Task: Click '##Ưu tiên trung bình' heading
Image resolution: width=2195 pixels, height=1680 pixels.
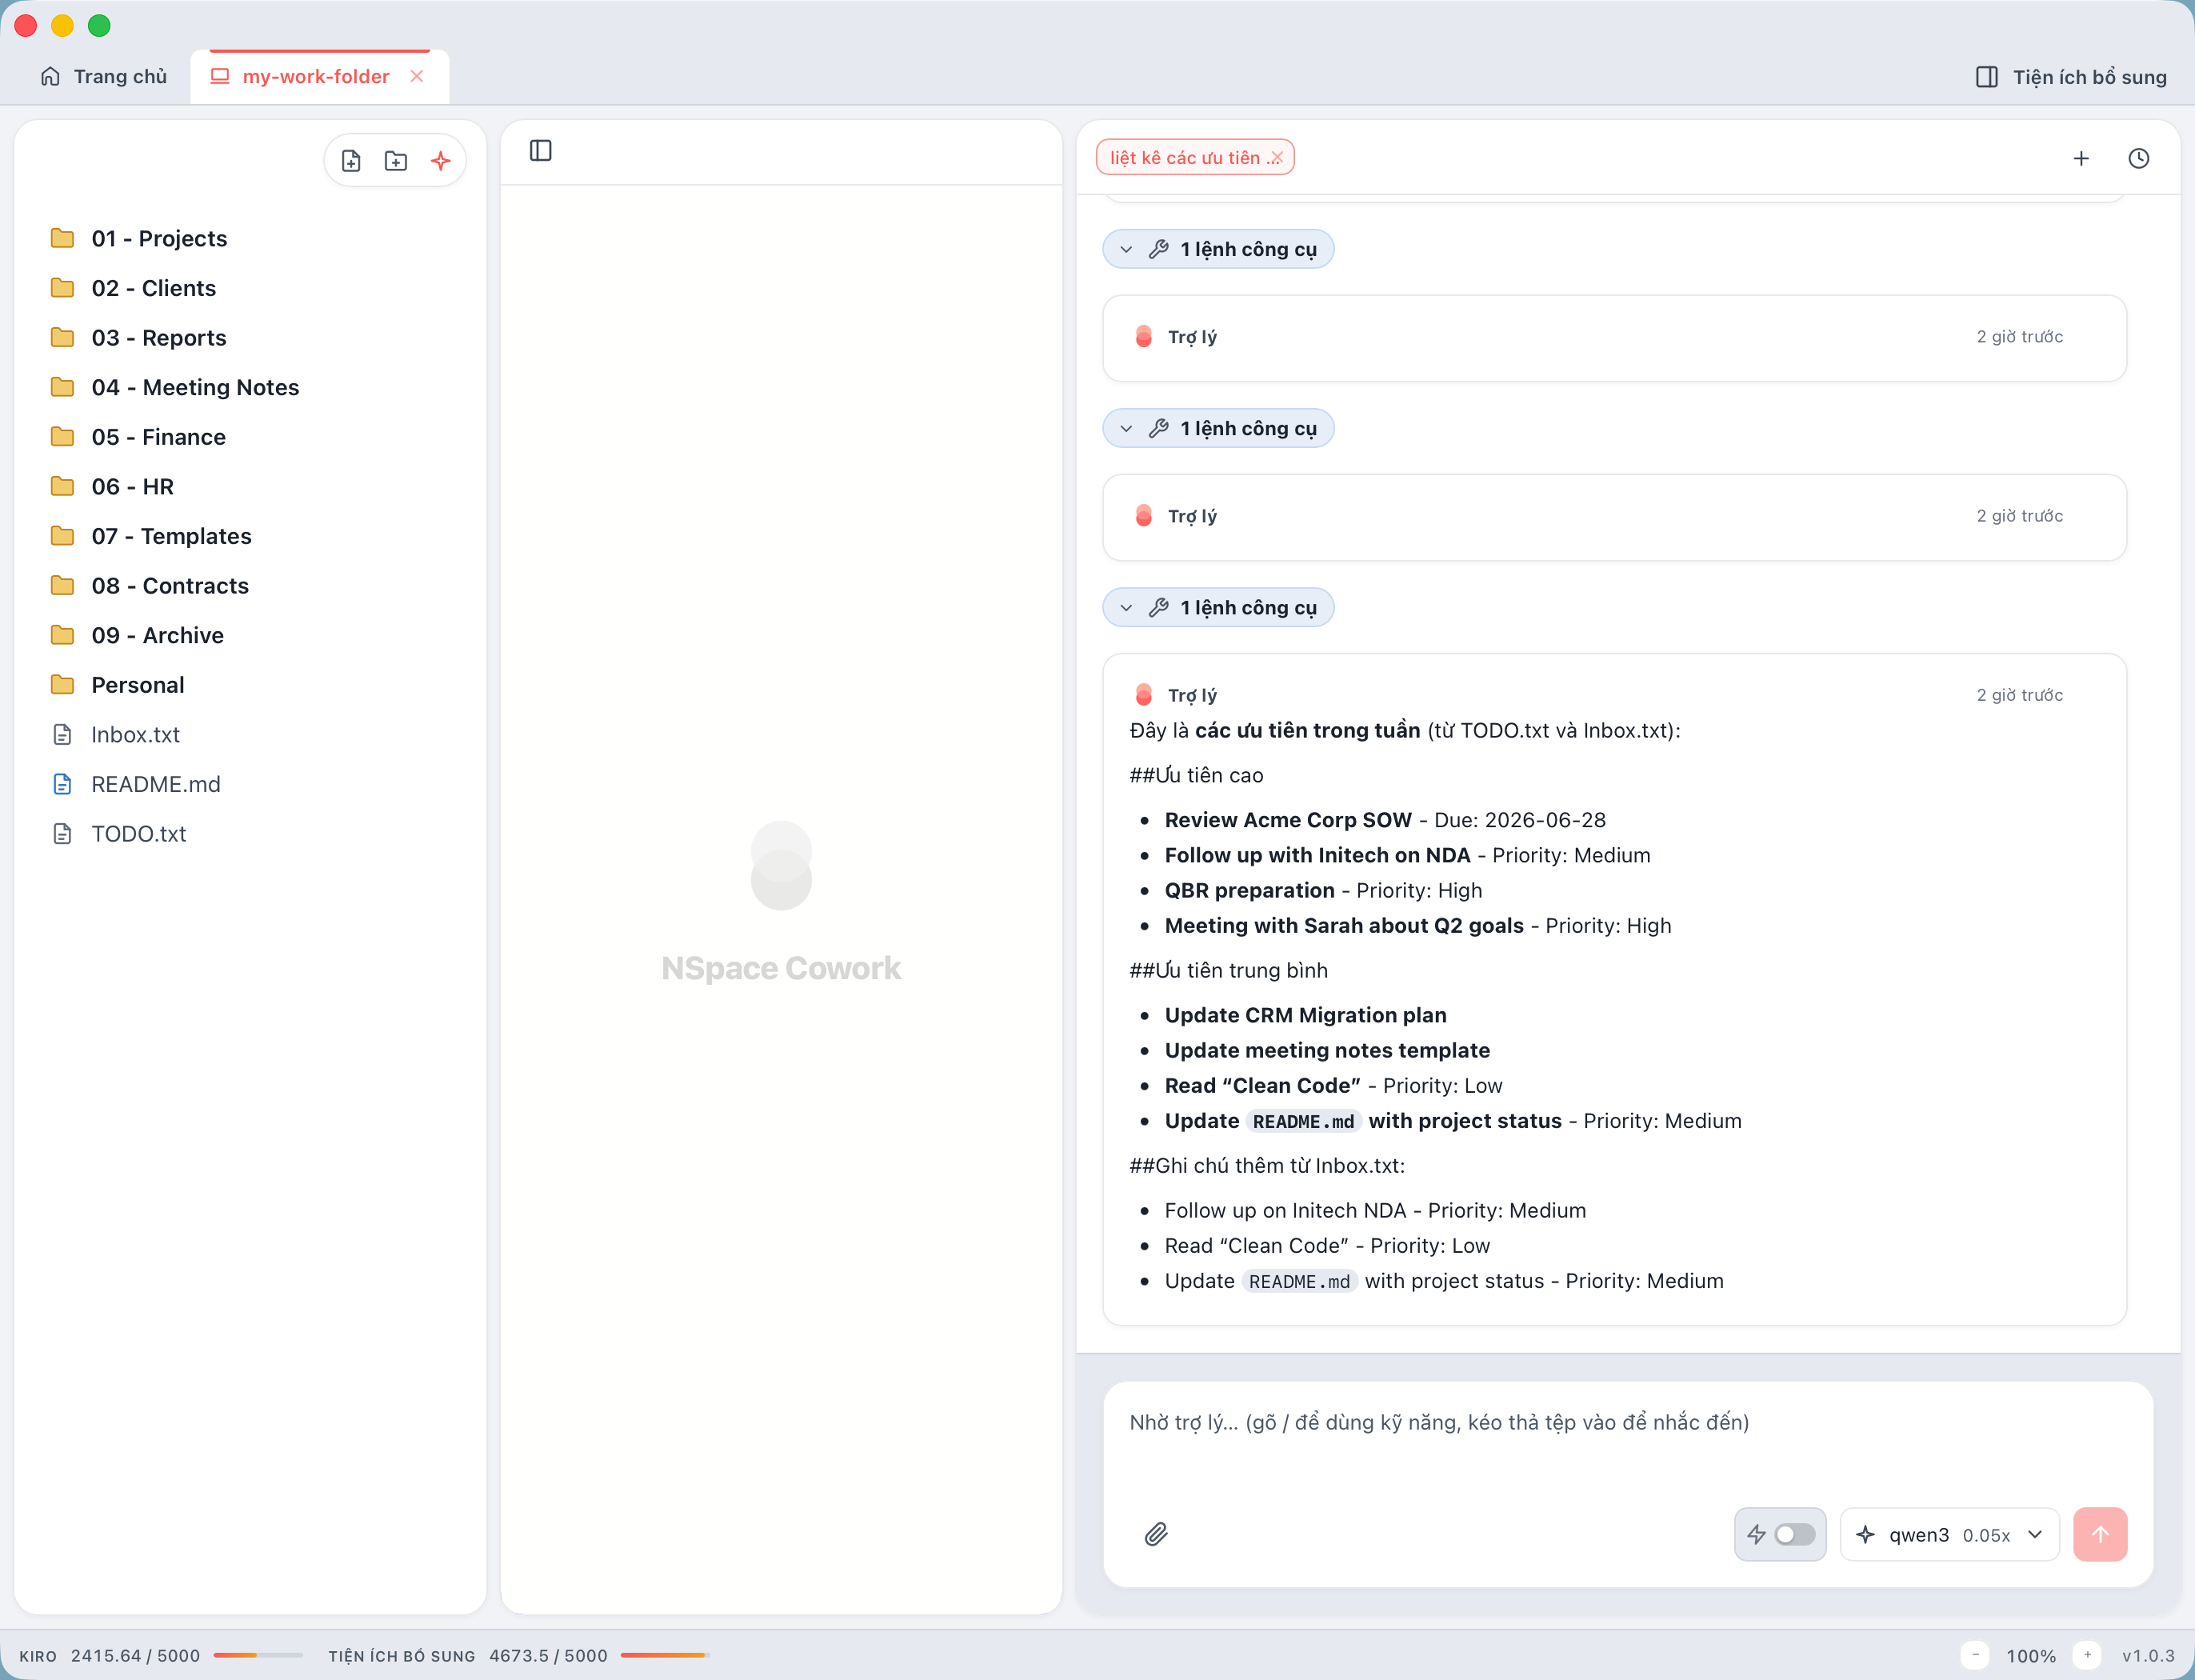Action: point(1228,970)
